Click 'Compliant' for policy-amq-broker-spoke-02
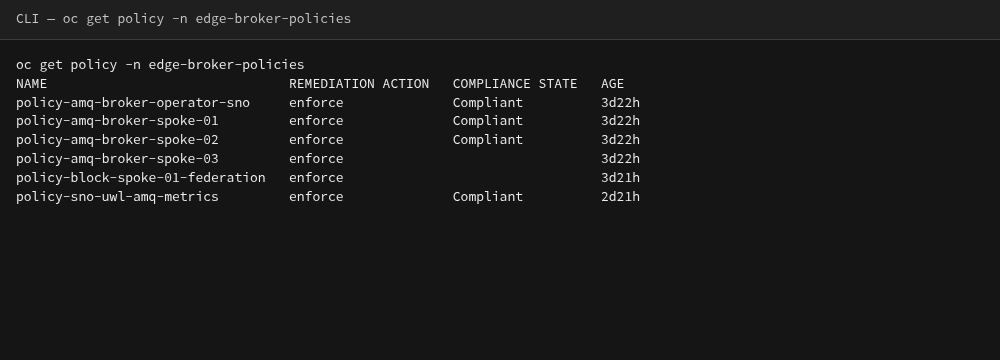 click(488, 140)
